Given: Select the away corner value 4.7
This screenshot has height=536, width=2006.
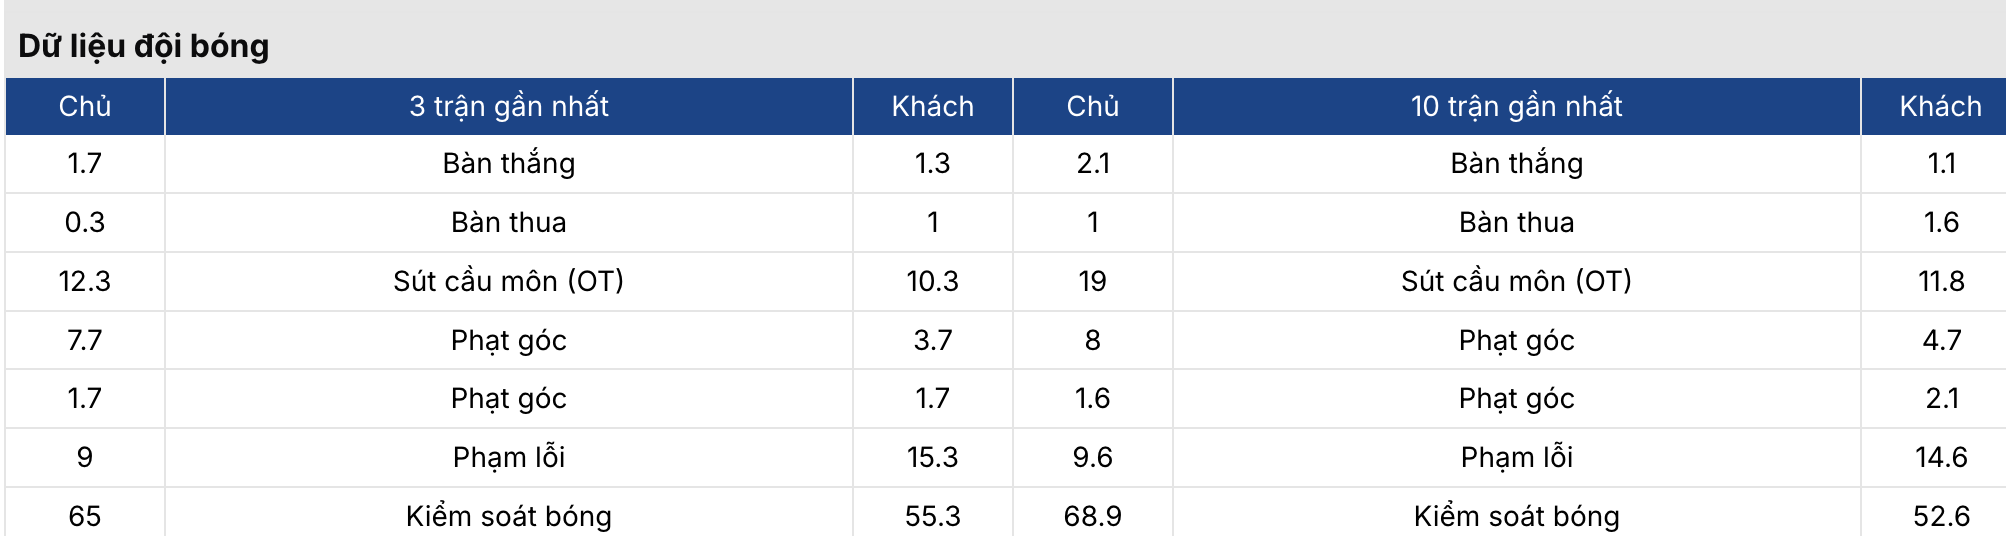Looking at the screenshot, I should click(x=1941, y=340).
